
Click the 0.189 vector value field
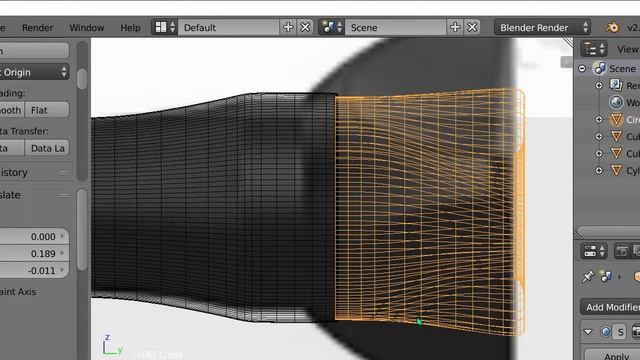[x=34, y=253]
